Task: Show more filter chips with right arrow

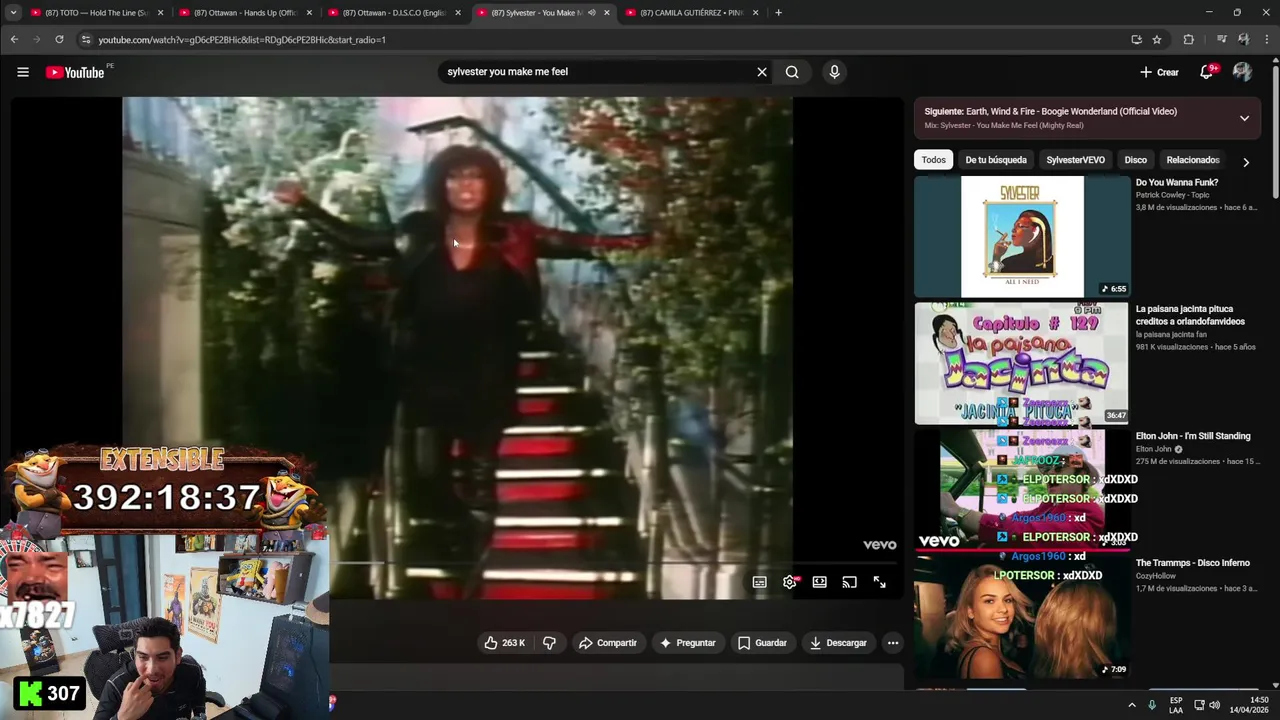Action: pyautogui.click(x=1246, y=161)
